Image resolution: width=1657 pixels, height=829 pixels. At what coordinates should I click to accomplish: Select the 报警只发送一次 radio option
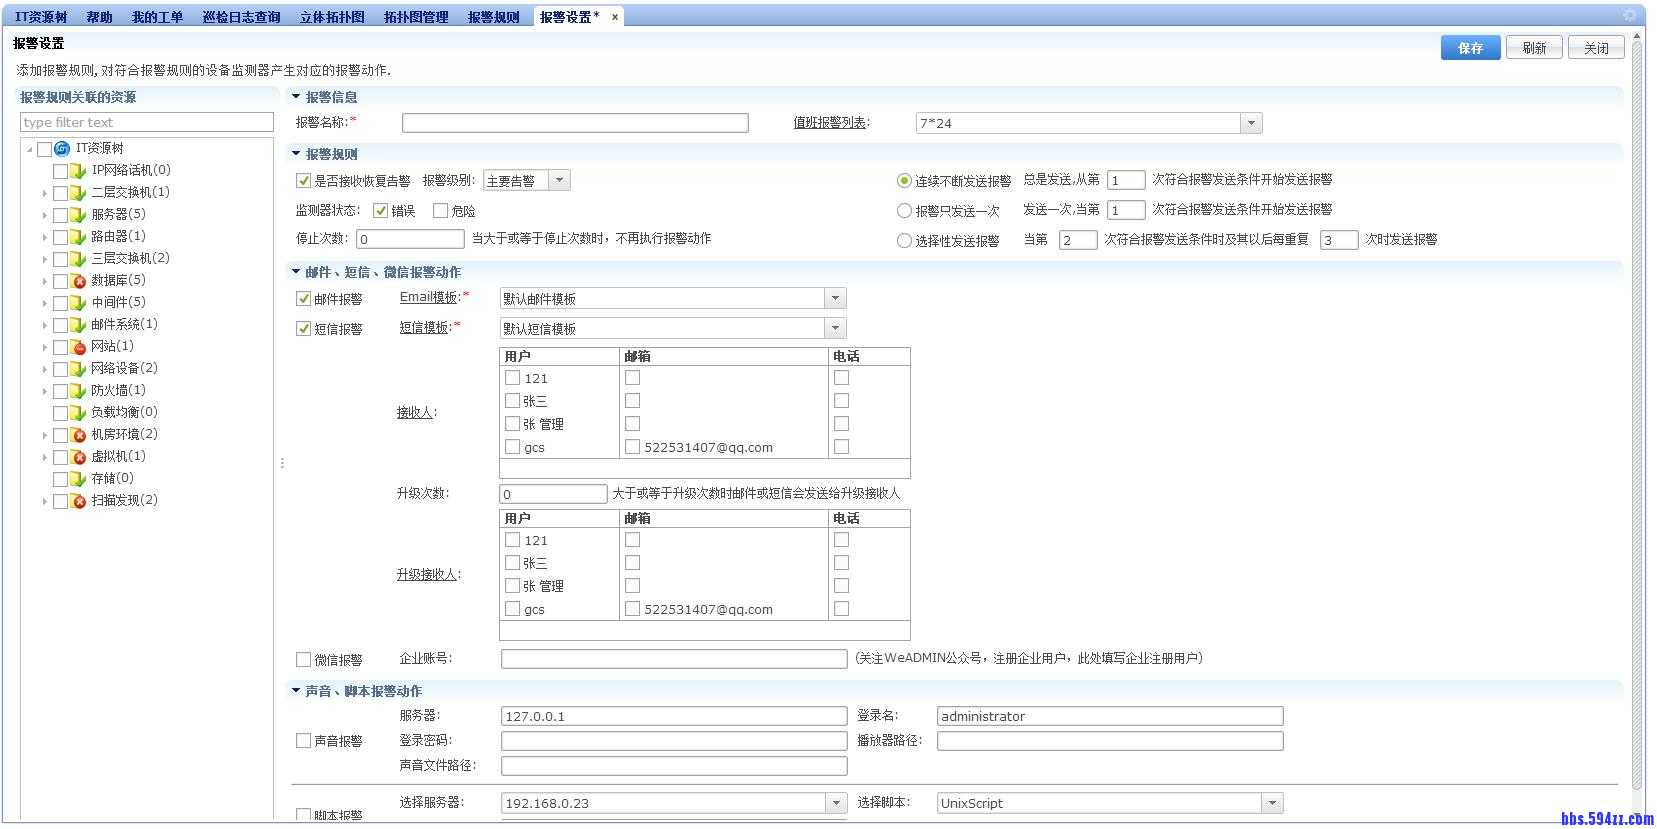904,211
